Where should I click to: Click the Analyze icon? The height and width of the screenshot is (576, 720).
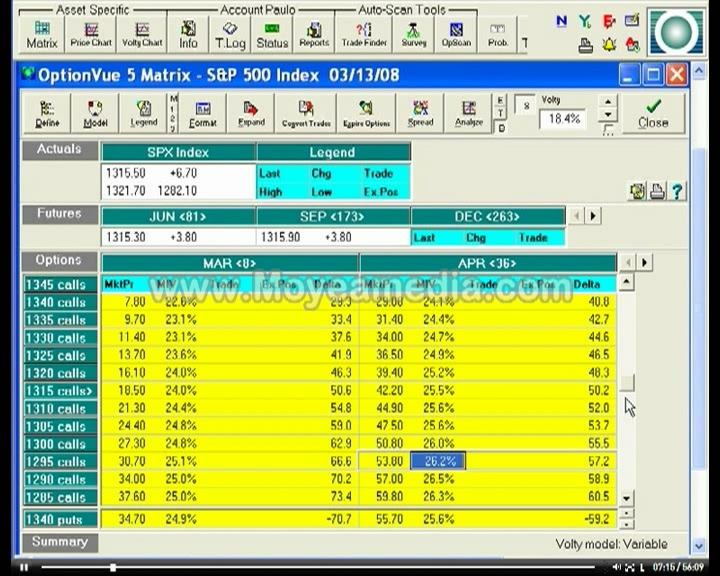click(468, 113)
